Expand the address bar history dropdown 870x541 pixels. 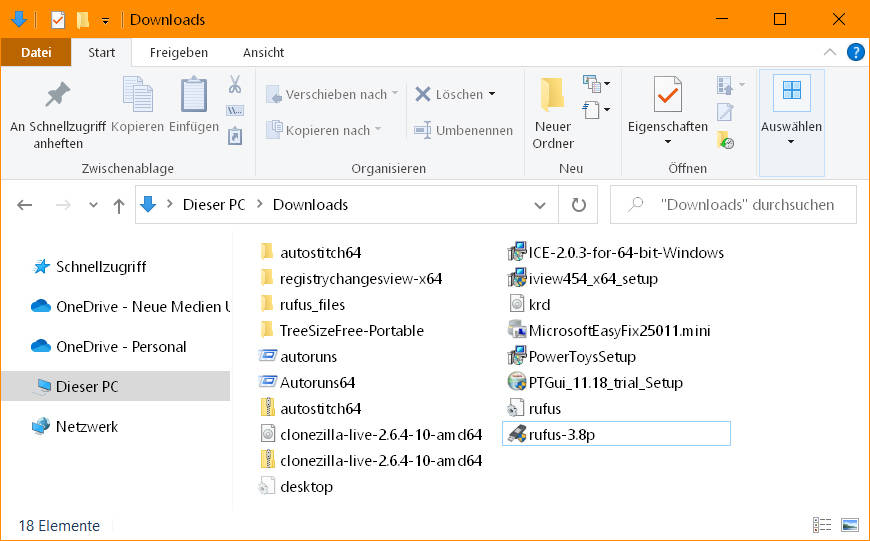539,205
